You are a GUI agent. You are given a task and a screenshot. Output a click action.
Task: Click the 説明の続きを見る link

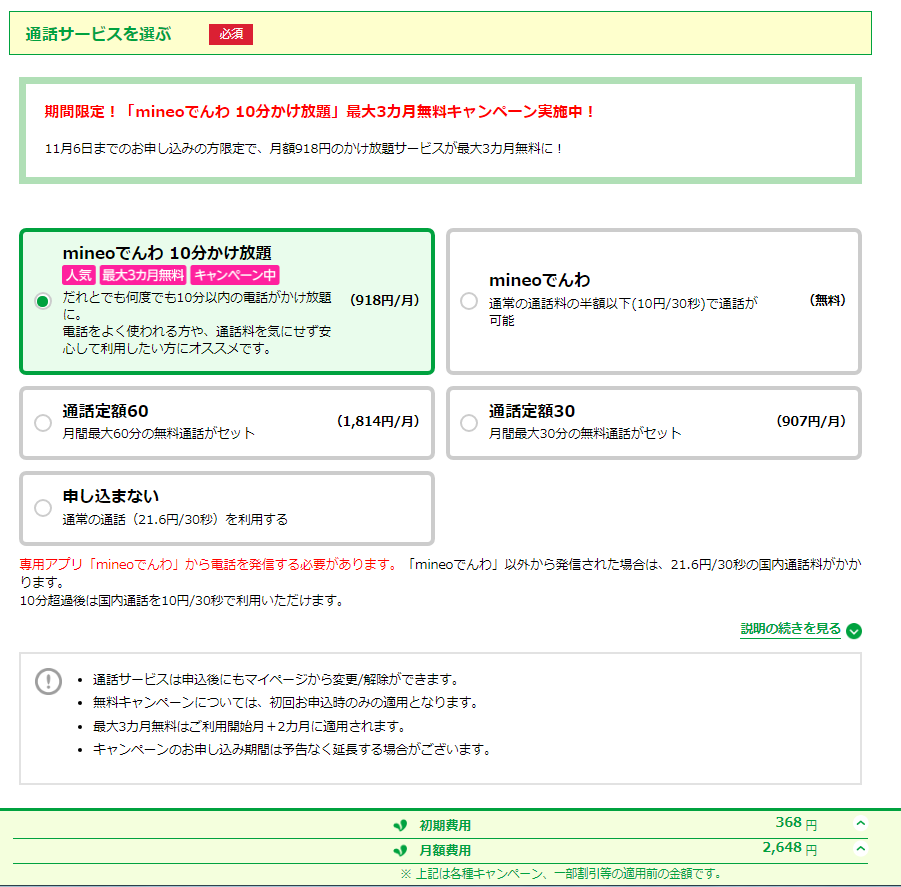790,629
